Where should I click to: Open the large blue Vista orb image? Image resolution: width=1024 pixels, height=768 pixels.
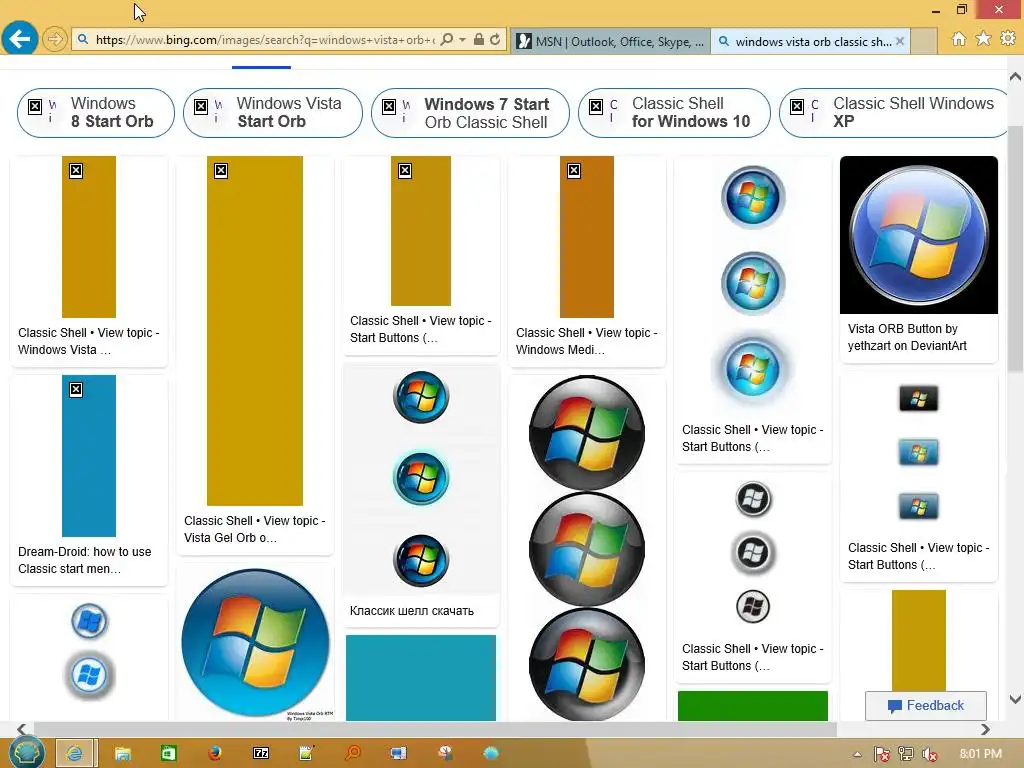click(255, 643)
